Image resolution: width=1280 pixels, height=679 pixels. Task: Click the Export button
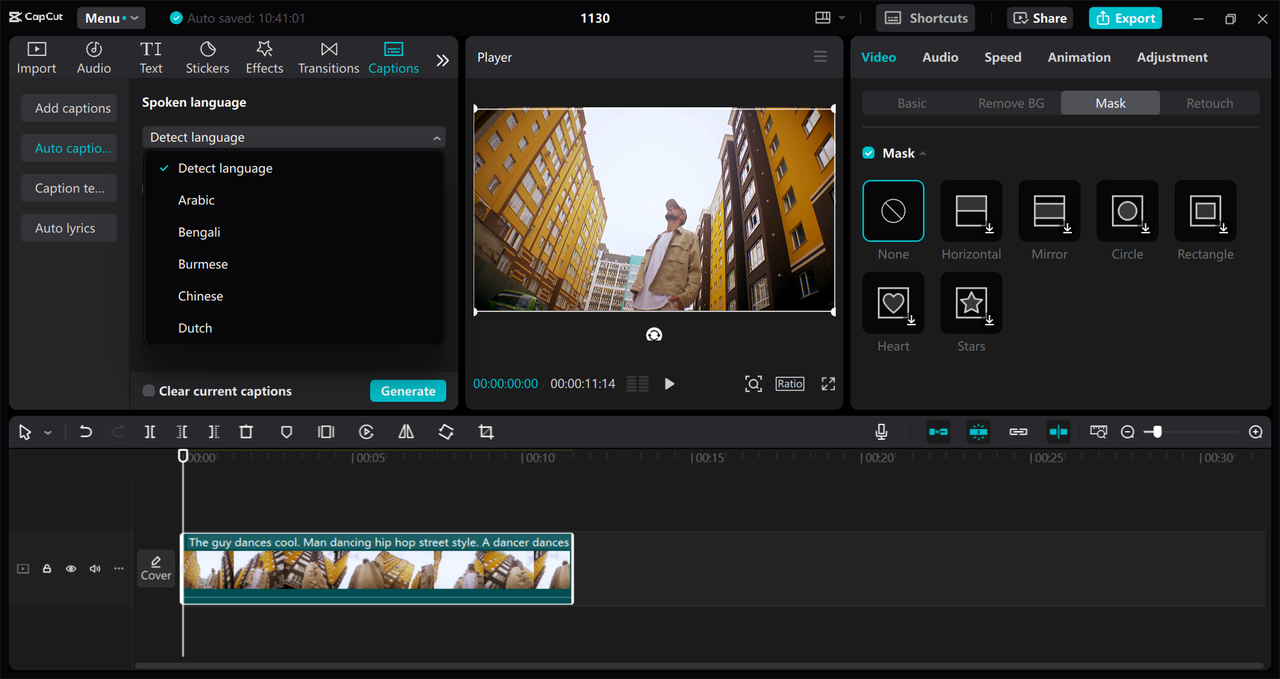1125,18
